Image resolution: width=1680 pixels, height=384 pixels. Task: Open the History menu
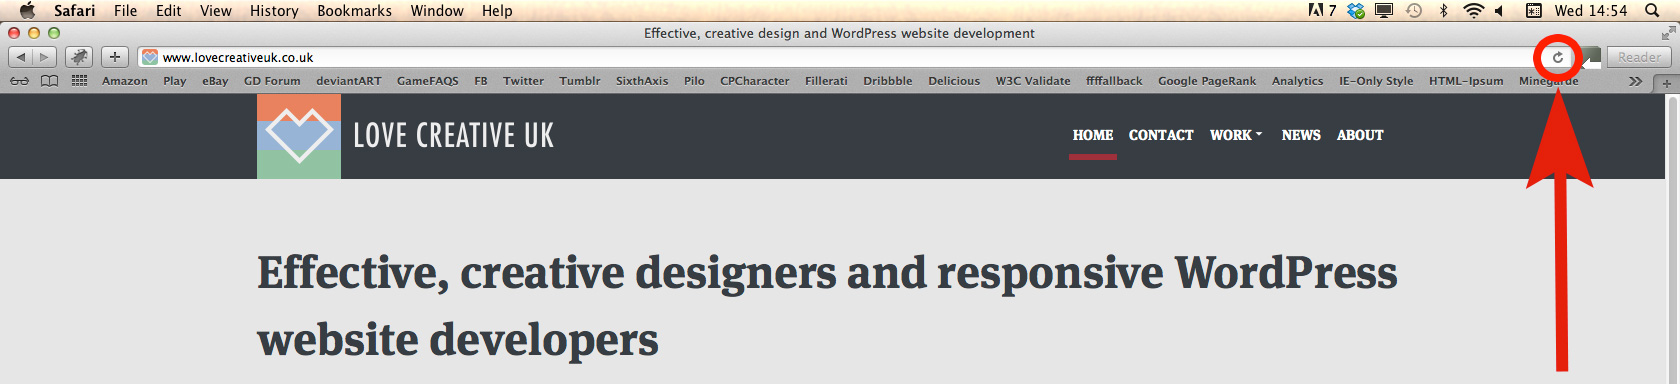pyautogui.click(x=274, y=10)
